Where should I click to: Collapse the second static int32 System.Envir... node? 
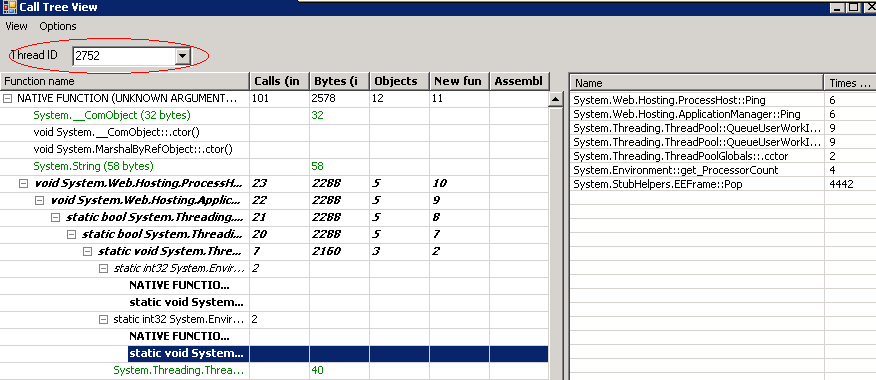[x=103, y=320]
